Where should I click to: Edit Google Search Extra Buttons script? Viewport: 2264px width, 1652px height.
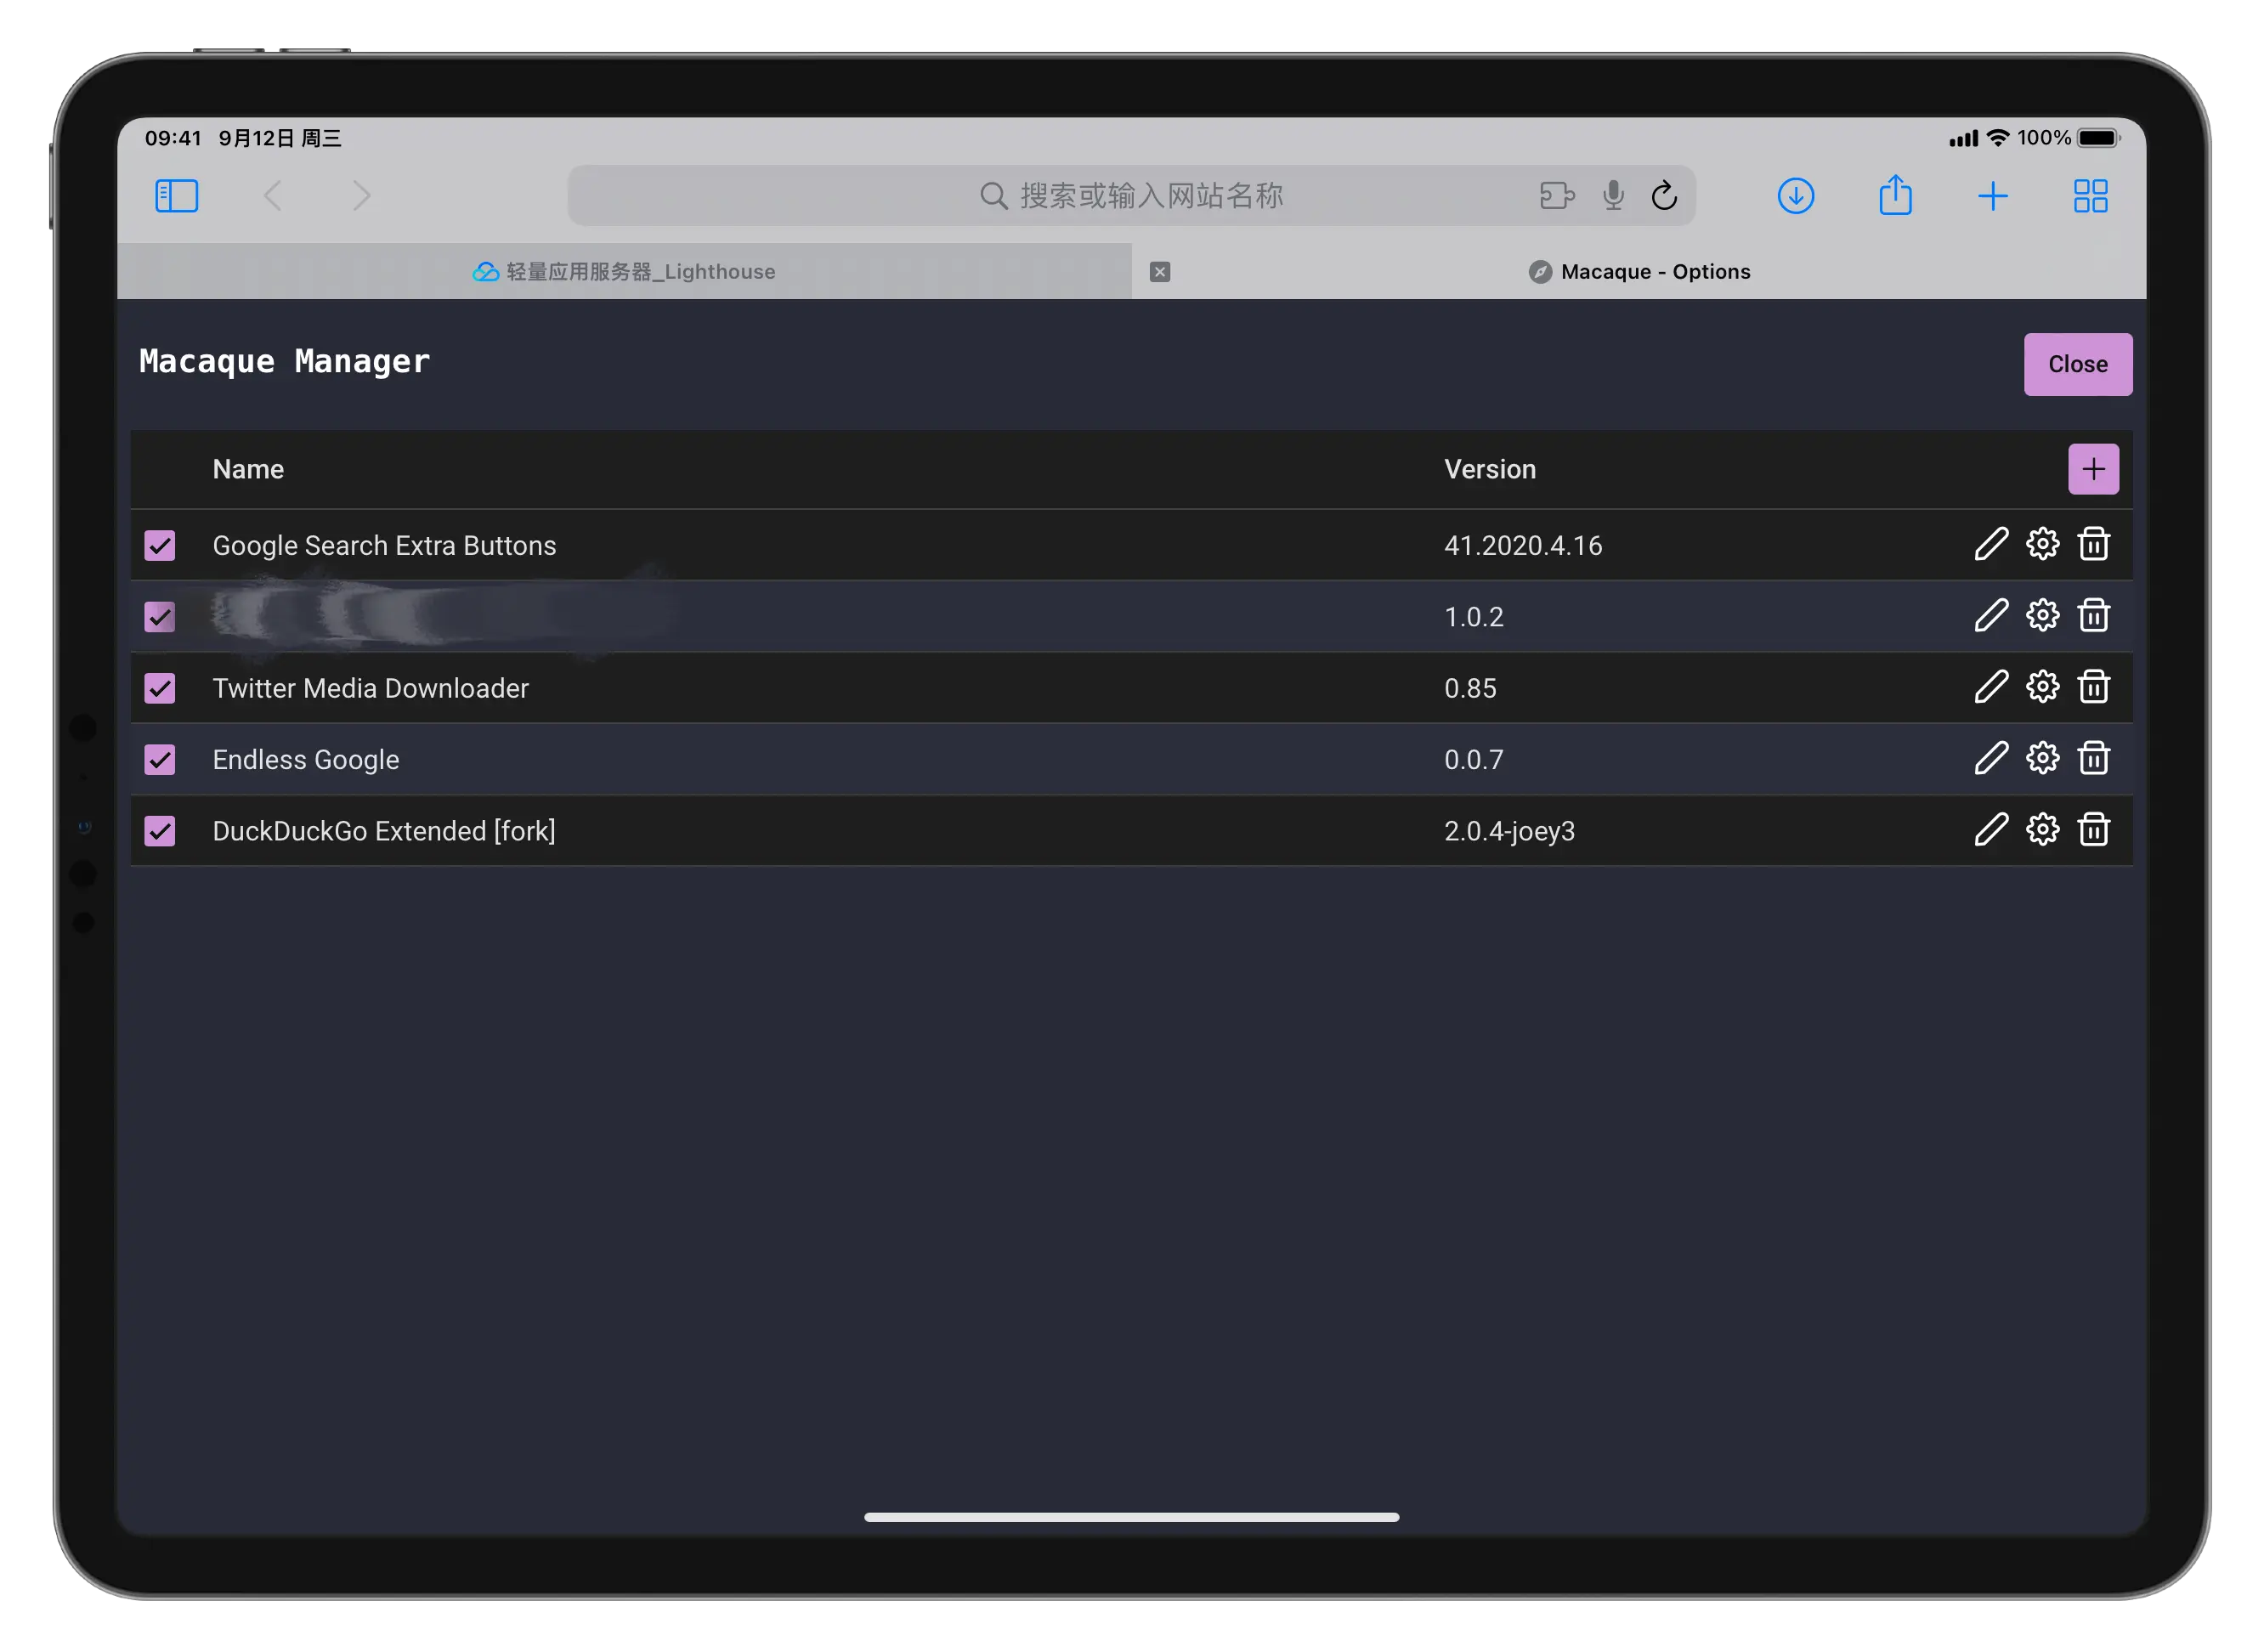coord(1990,545)
